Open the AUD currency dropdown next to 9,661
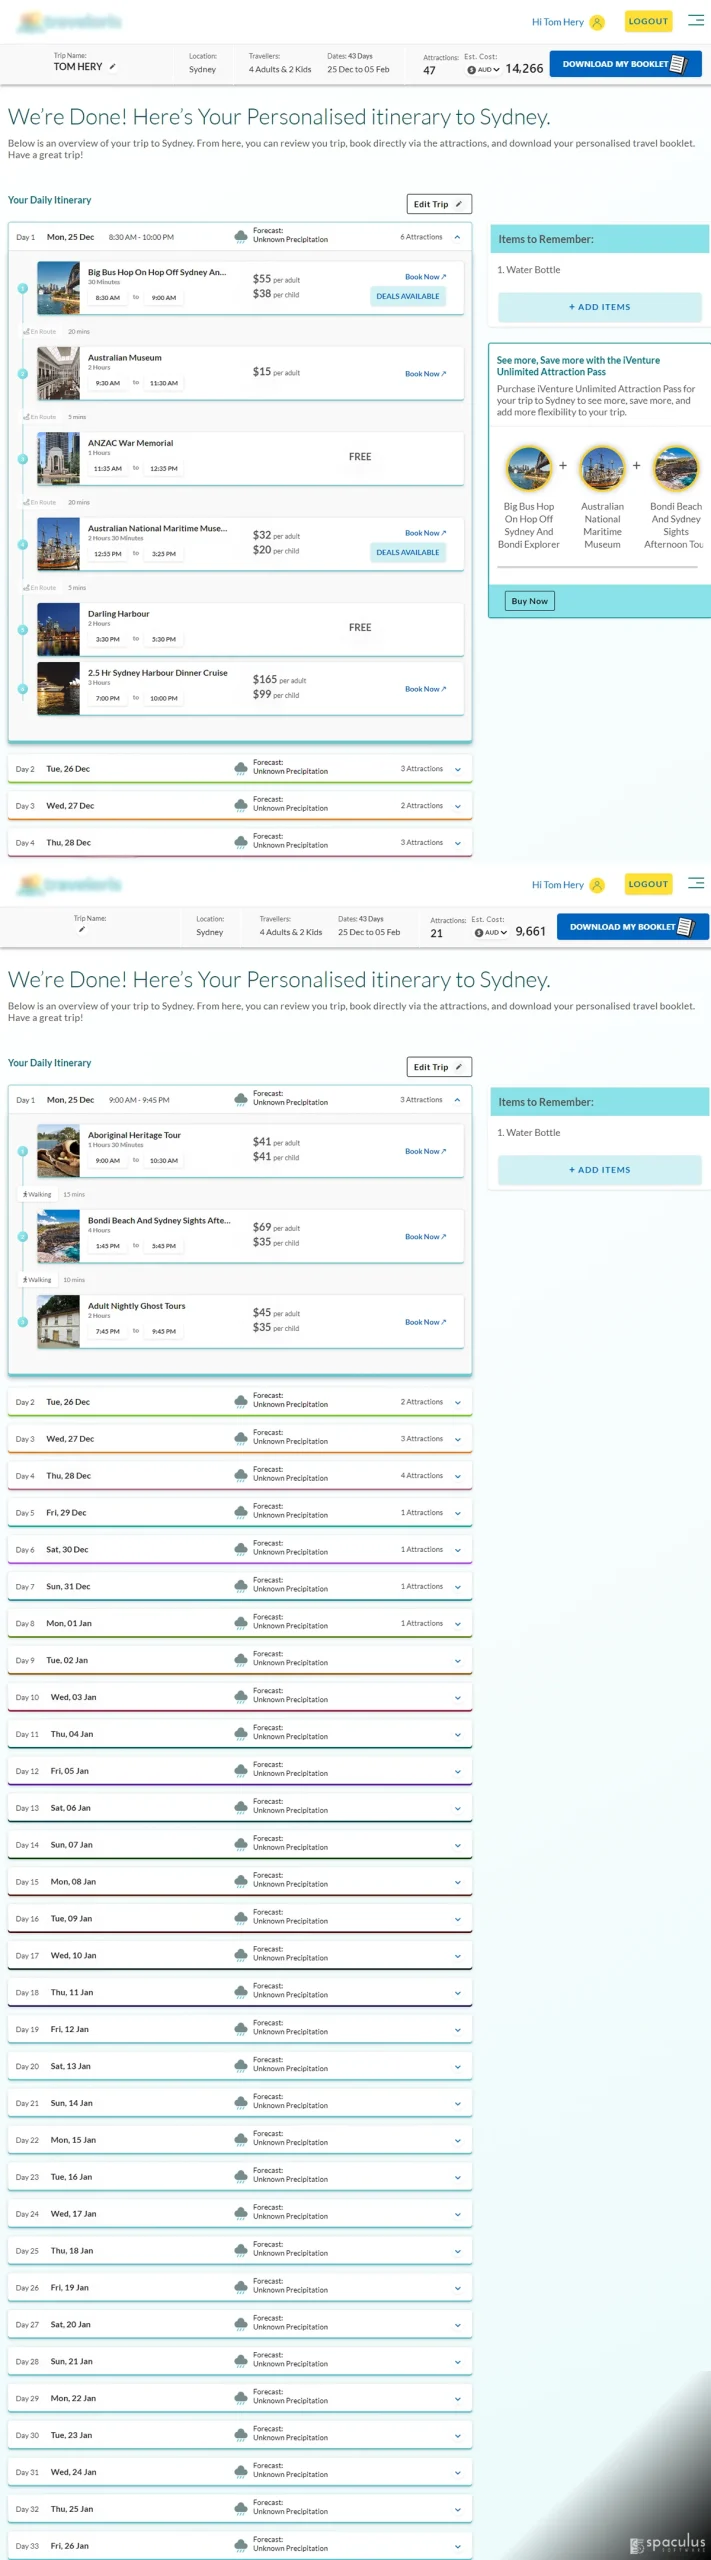The image size is (711, 2560). tap(491, 933)
